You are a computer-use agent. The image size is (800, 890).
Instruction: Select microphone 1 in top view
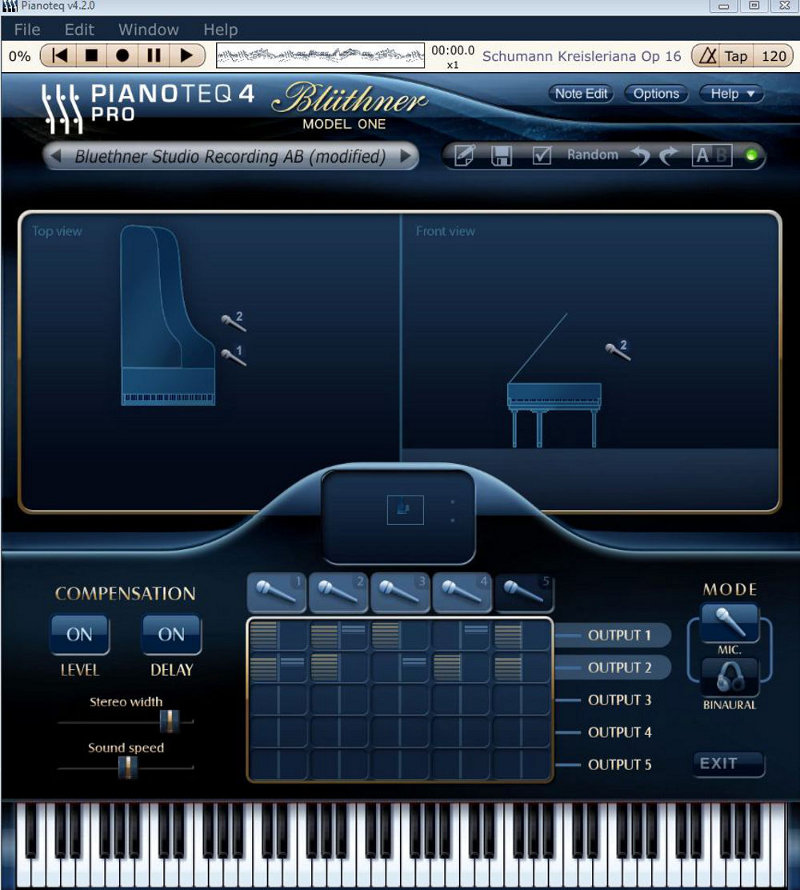[x=233, y=356]
